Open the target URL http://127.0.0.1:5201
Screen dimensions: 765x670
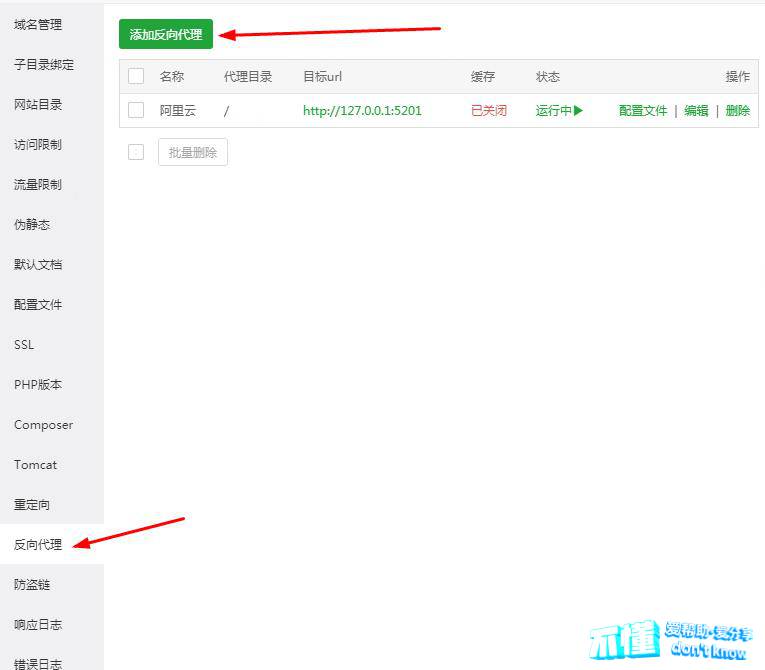pos(362,111)
